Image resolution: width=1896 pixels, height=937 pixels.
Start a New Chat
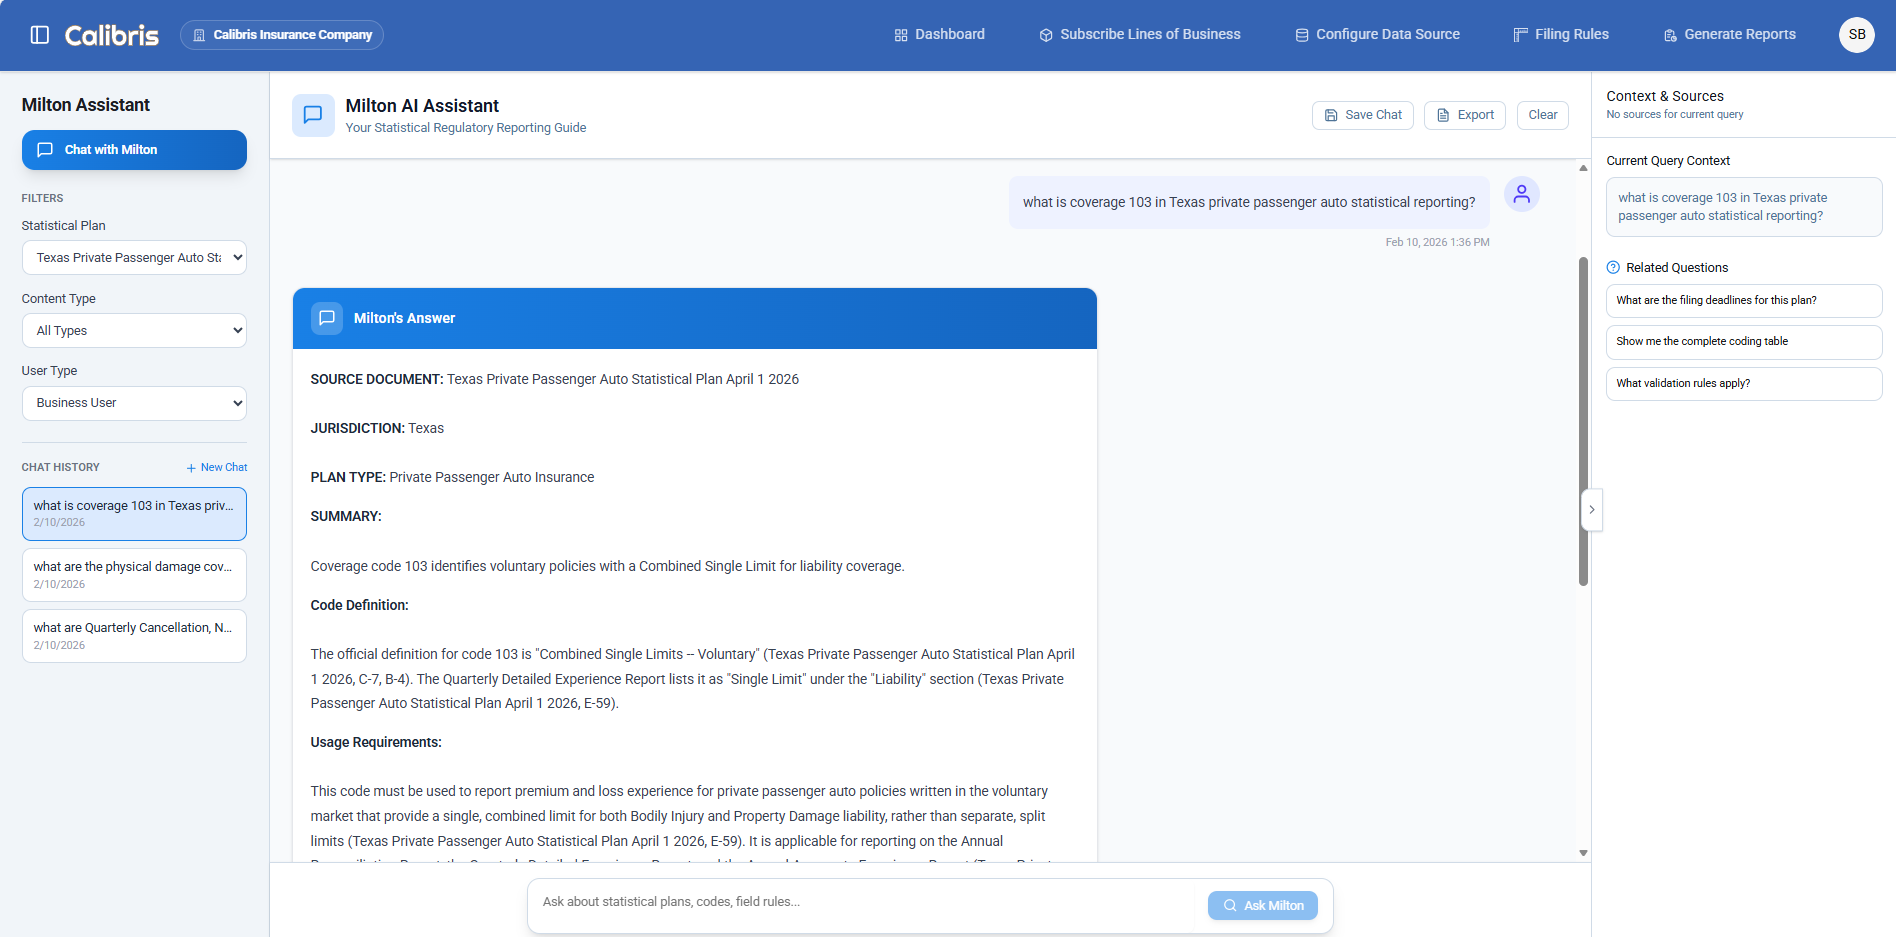click(x=216, y=466)
